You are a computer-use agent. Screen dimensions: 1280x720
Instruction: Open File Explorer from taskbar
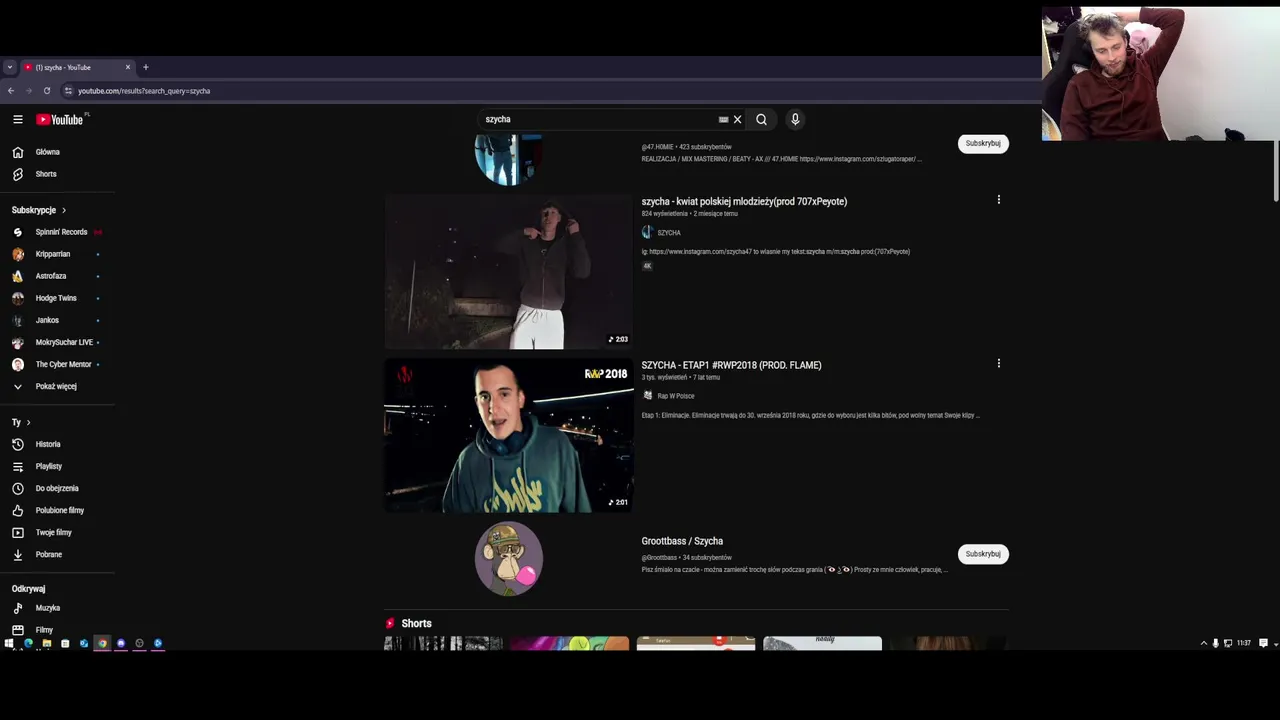(x=46, y=643)
